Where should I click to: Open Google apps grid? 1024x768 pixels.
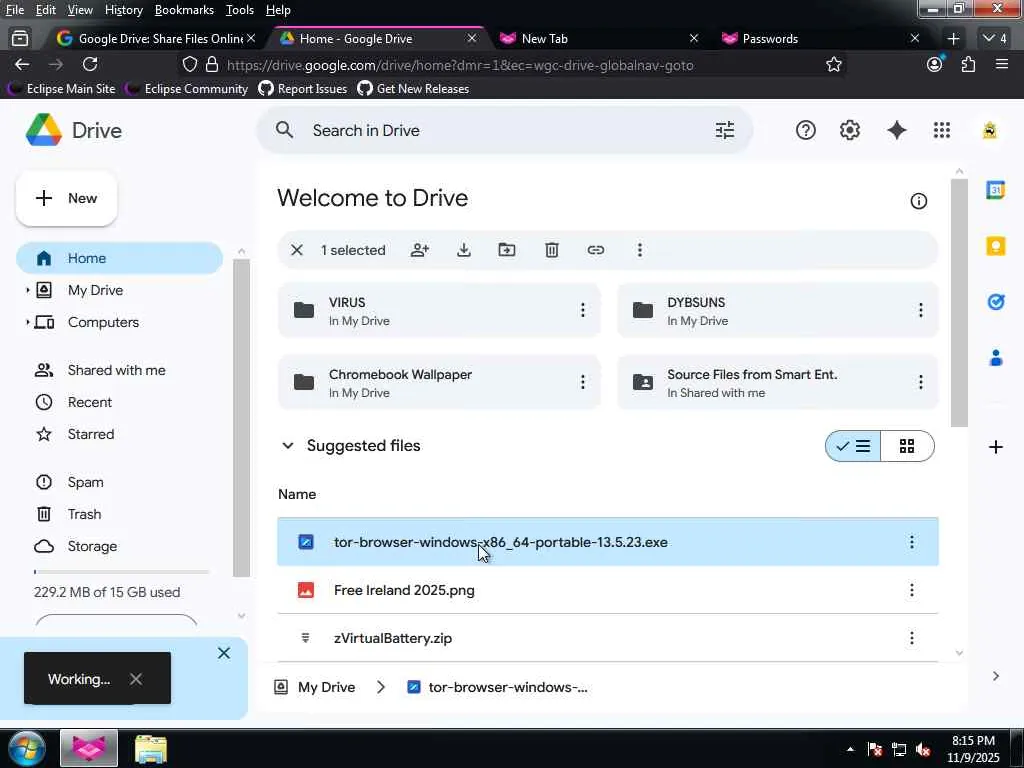942,131
